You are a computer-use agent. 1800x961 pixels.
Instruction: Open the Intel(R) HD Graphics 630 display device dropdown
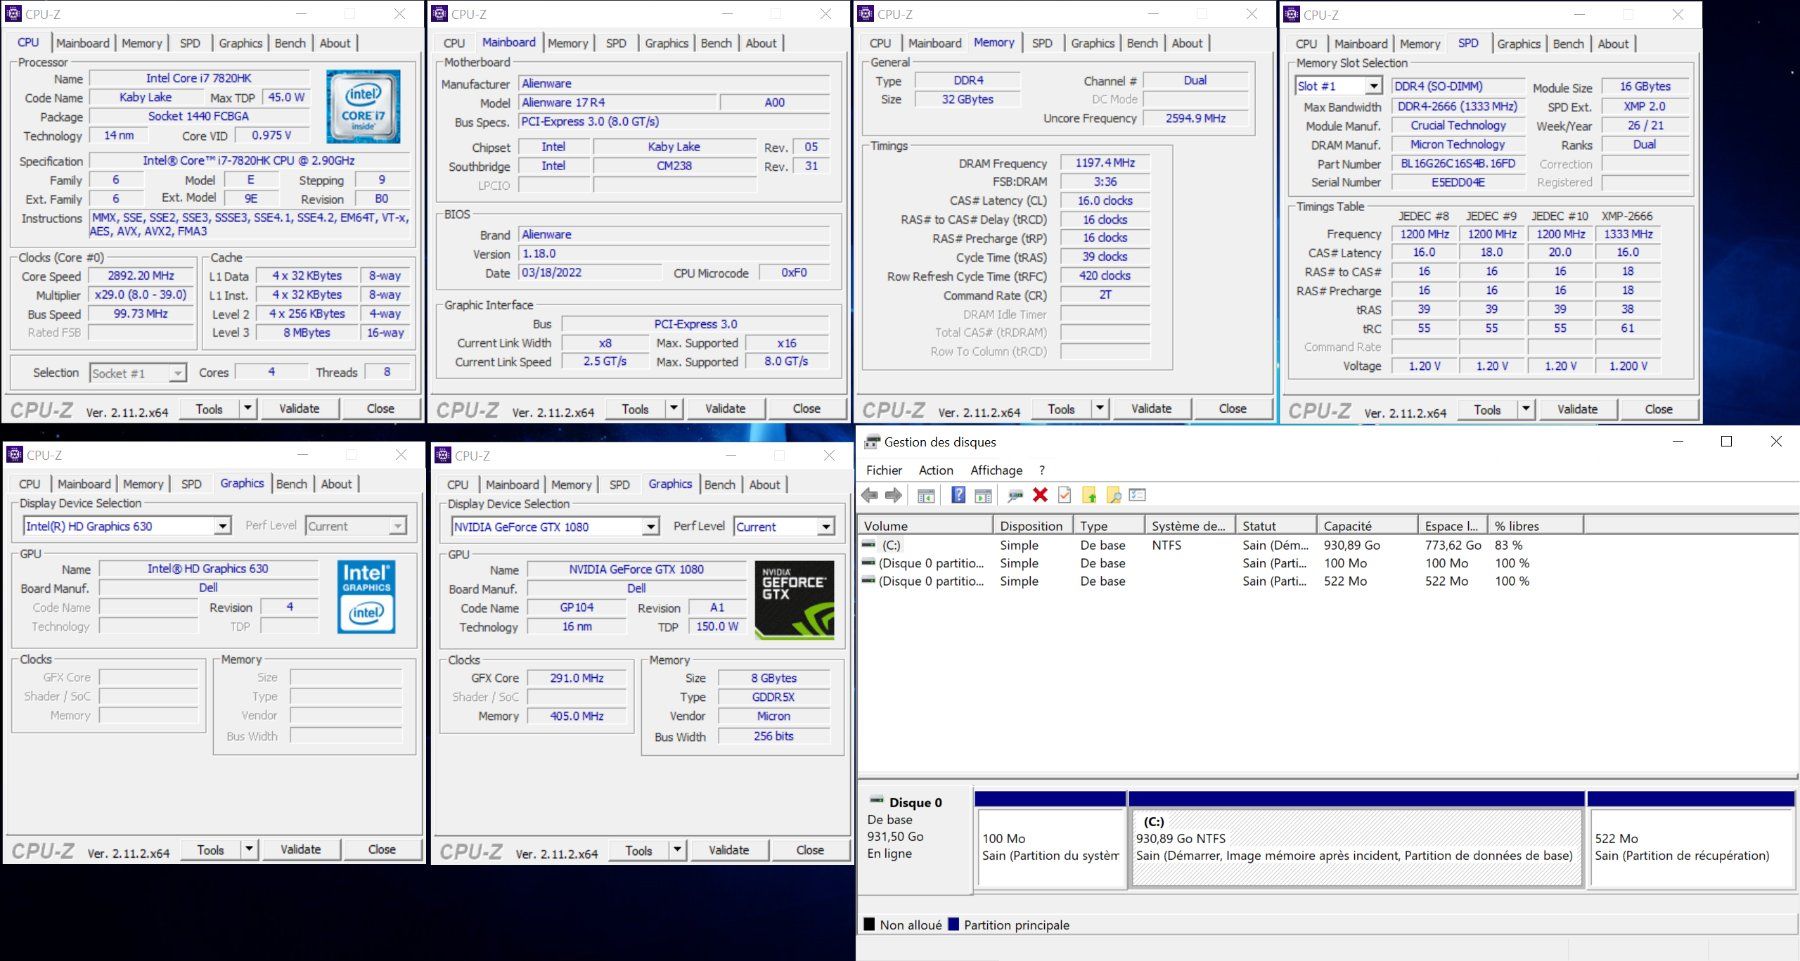click(x=222, y=526)
